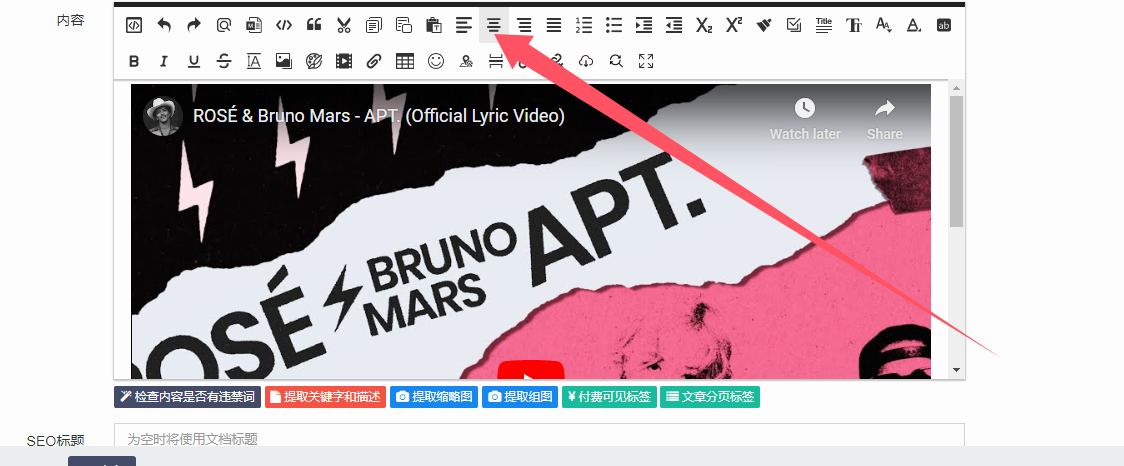Click the 检查内容是否有违禁词 button
This screenshot has height=466, width=1124.
187,397
